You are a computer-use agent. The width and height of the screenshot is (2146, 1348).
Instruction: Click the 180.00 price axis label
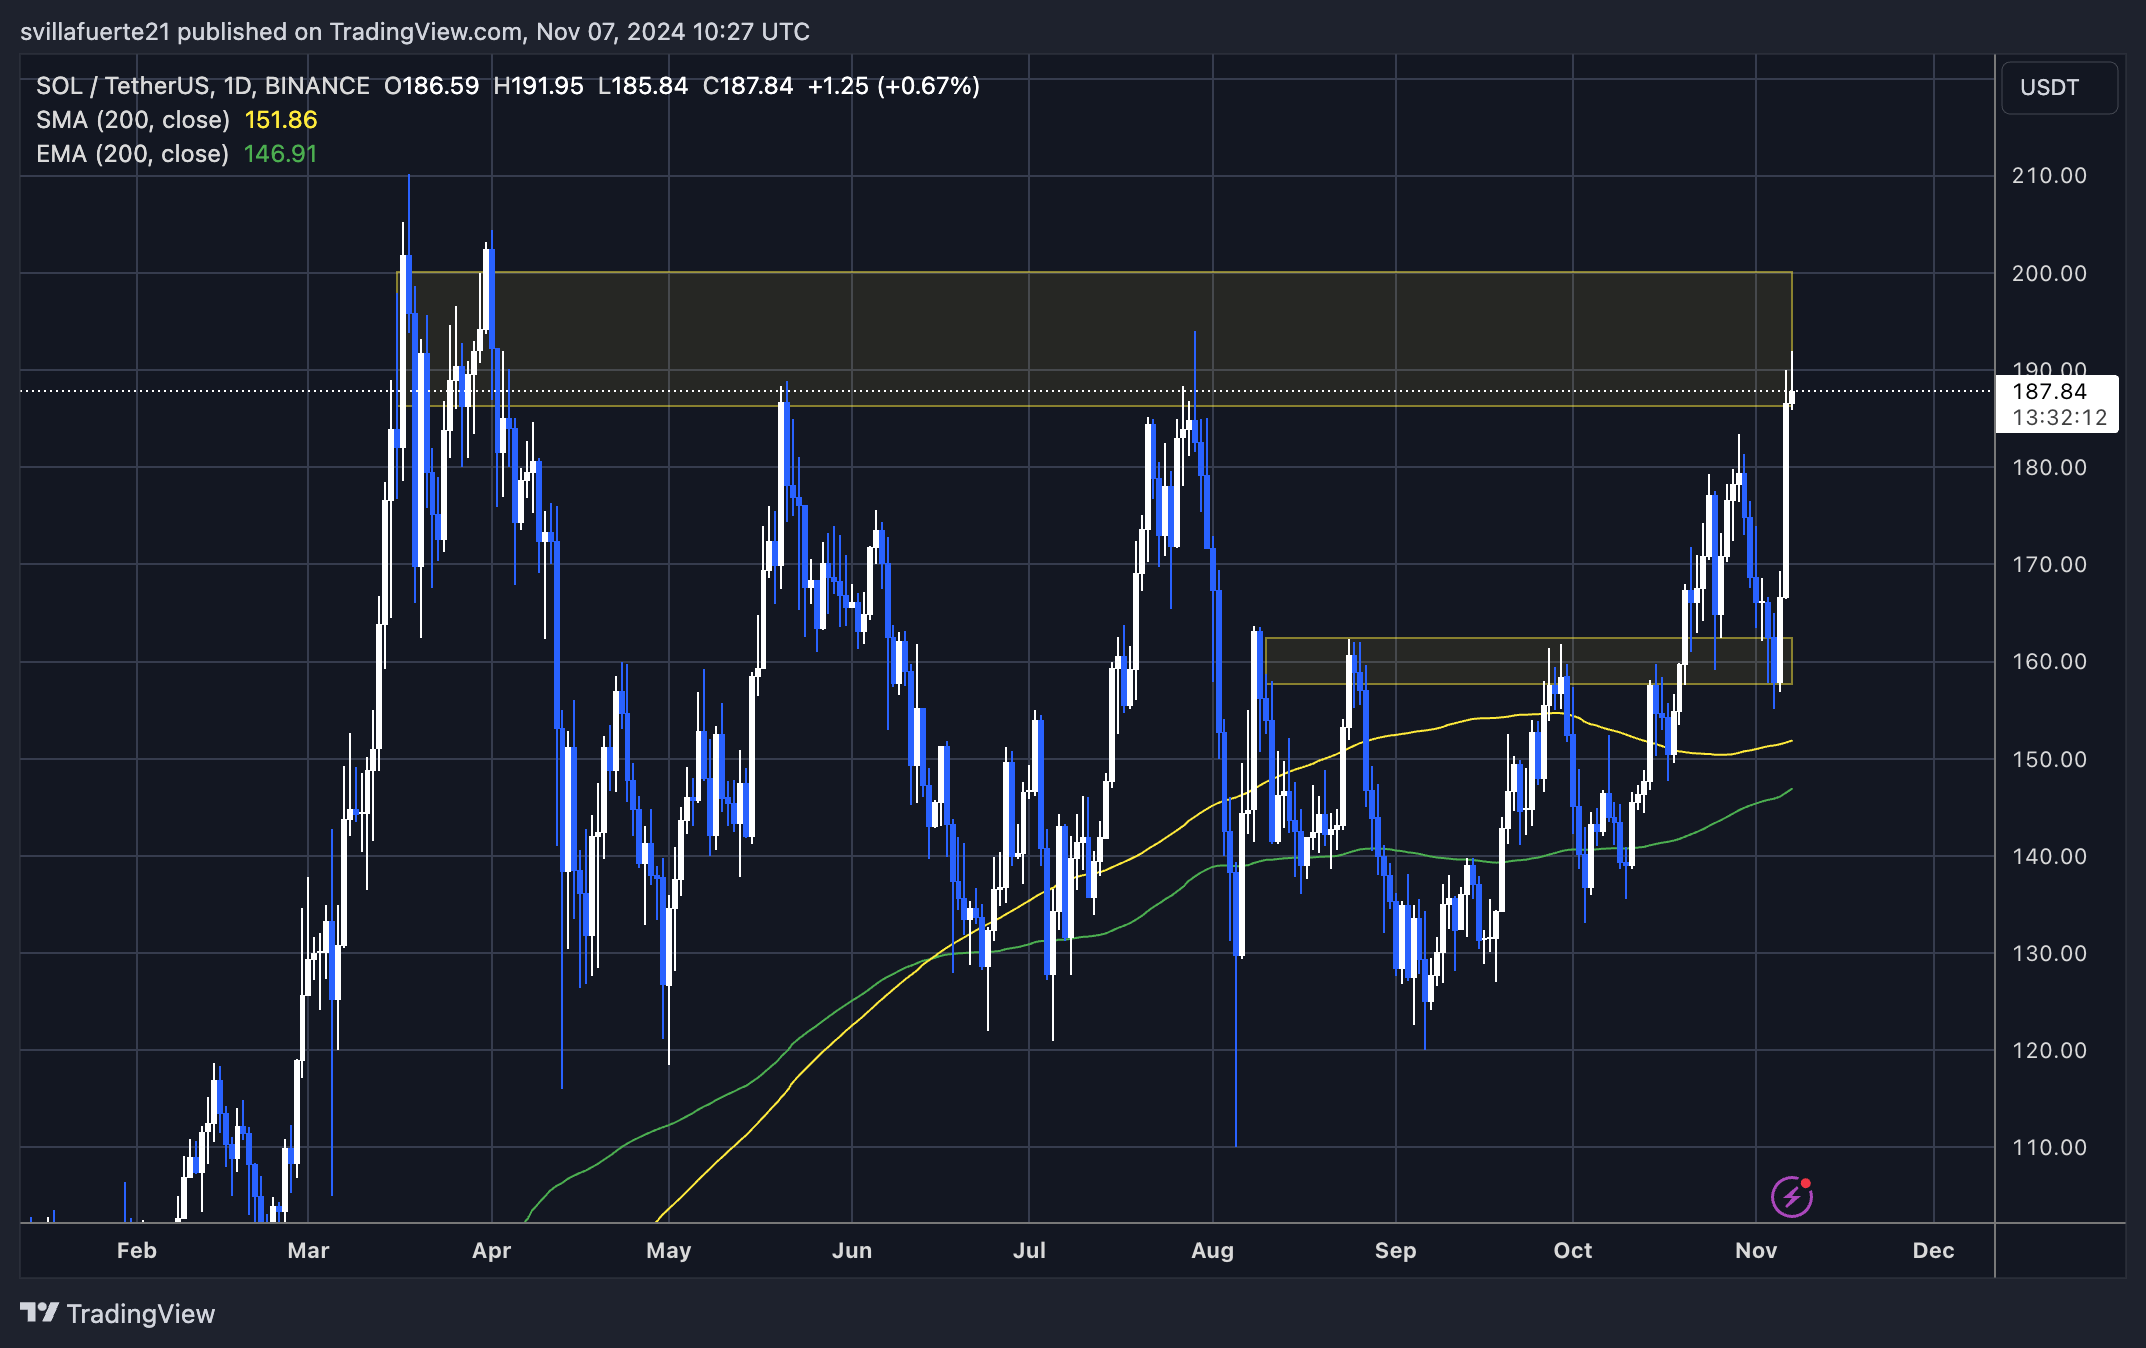2049,468
